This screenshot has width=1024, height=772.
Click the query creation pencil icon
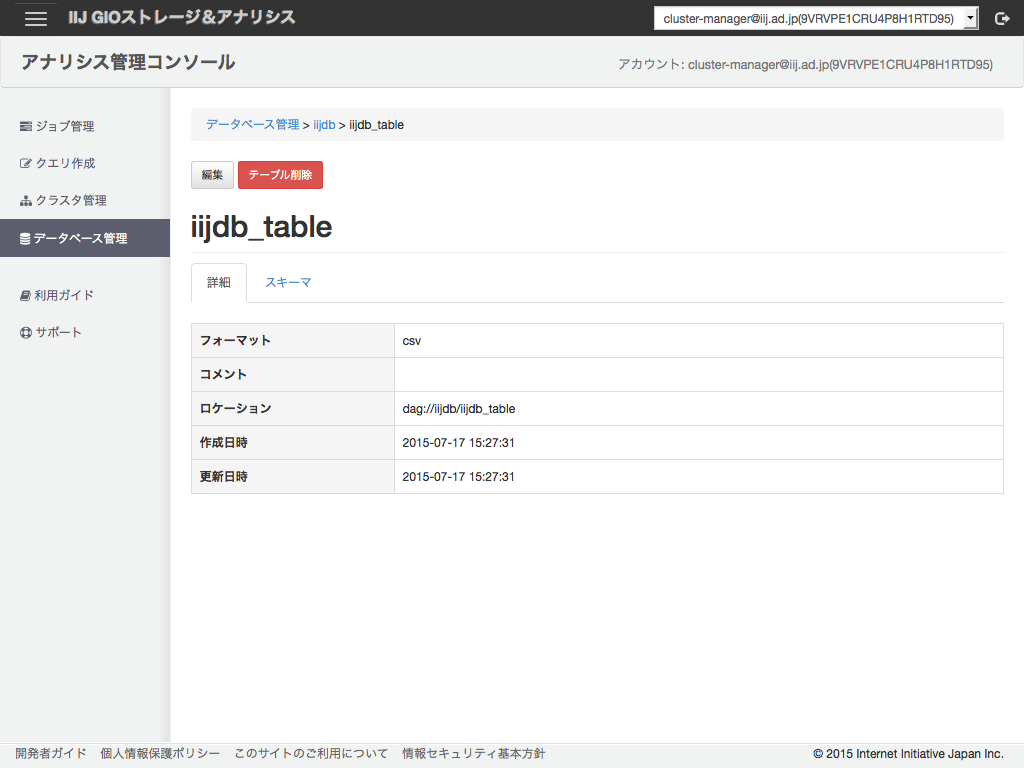[25, 163]
